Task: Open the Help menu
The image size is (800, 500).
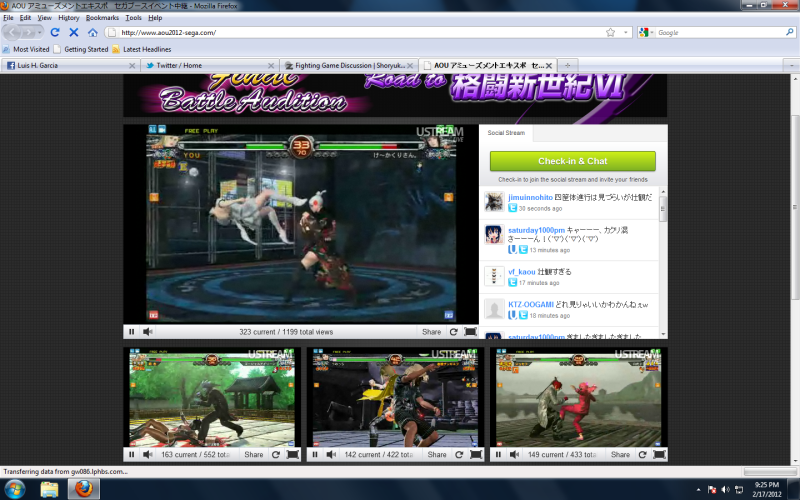Action: (155, 17)
